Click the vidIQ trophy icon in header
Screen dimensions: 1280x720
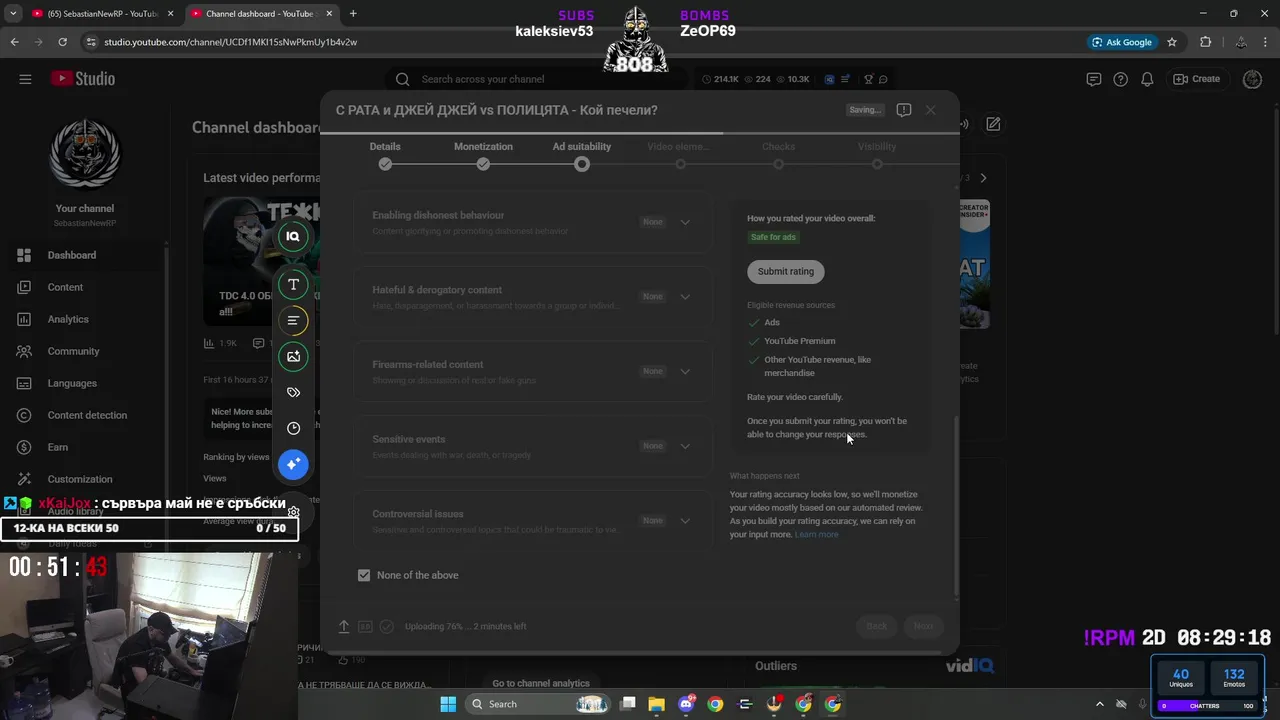pos(868,79)
